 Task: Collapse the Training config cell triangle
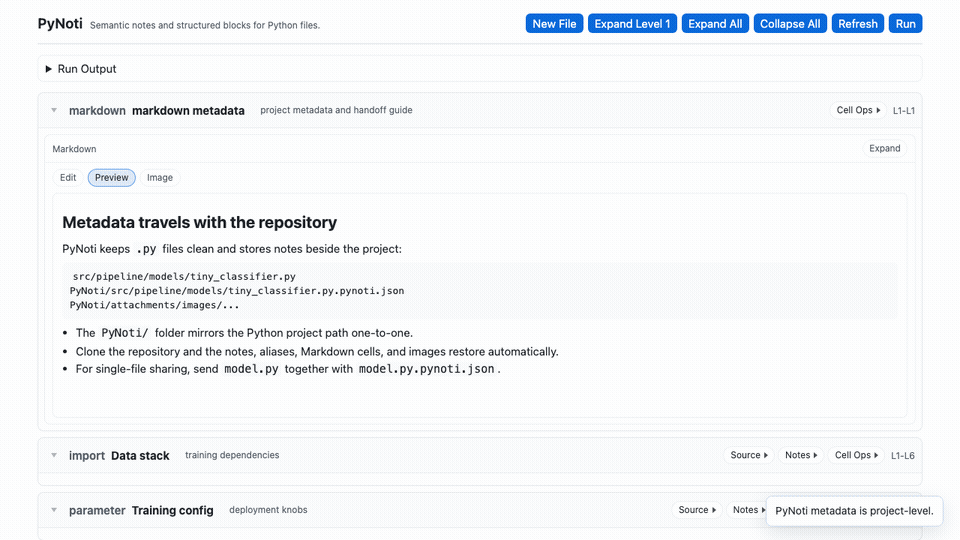54,510
